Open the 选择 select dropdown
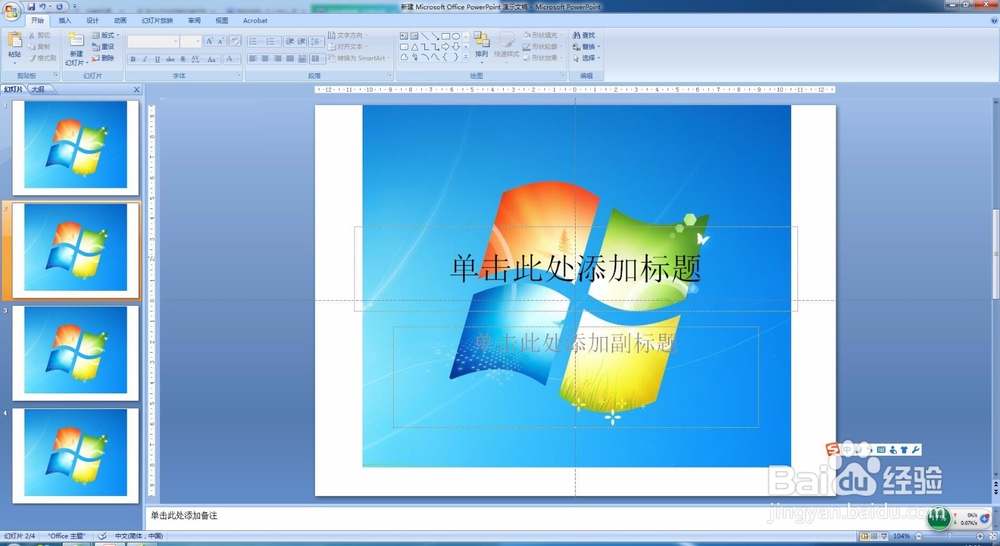Viewport: 1000px width, 546px height. [586, 58]
